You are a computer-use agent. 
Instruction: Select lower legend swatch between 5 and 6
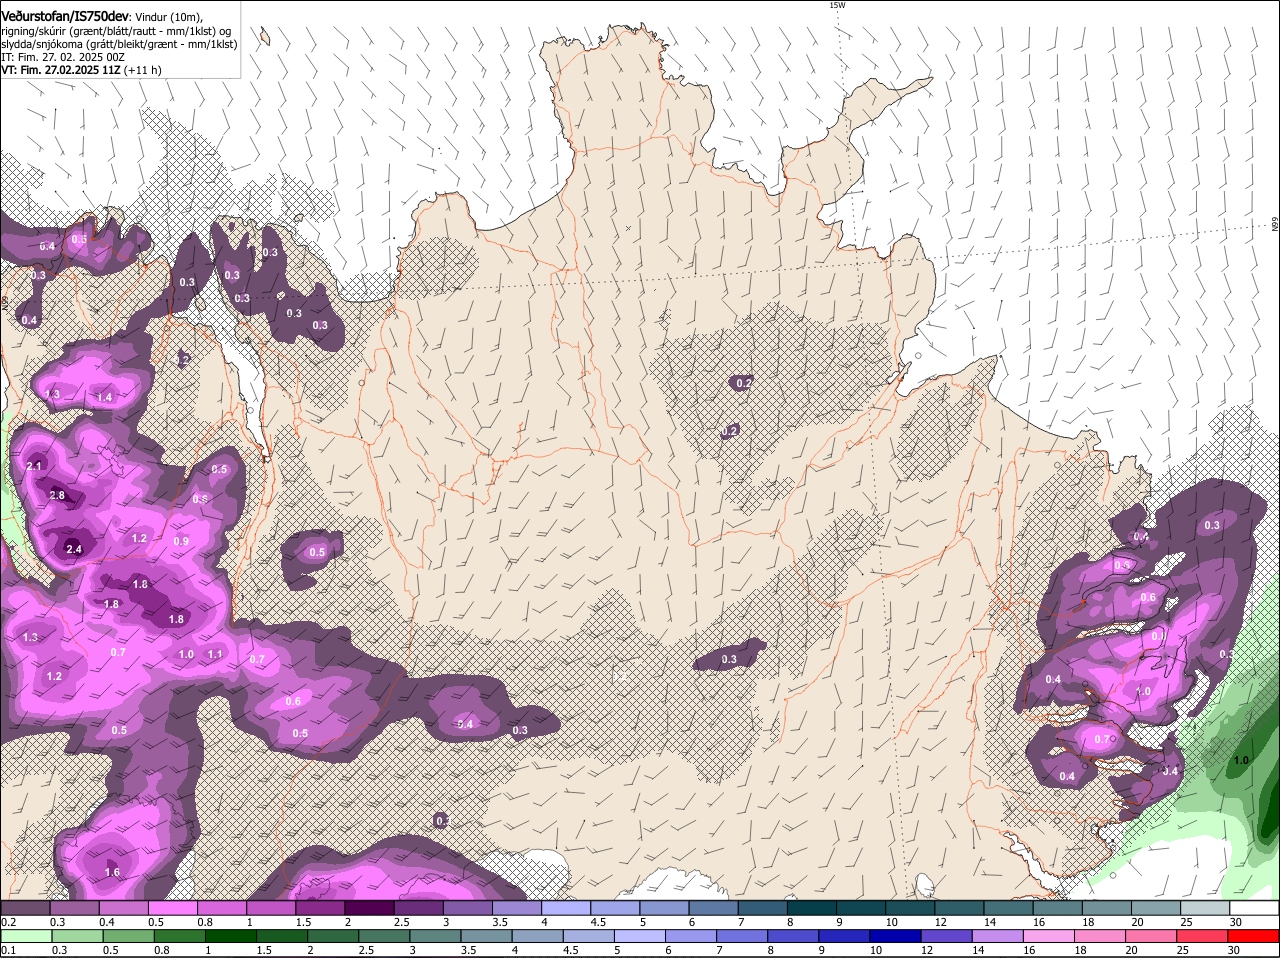click(640, 936)
